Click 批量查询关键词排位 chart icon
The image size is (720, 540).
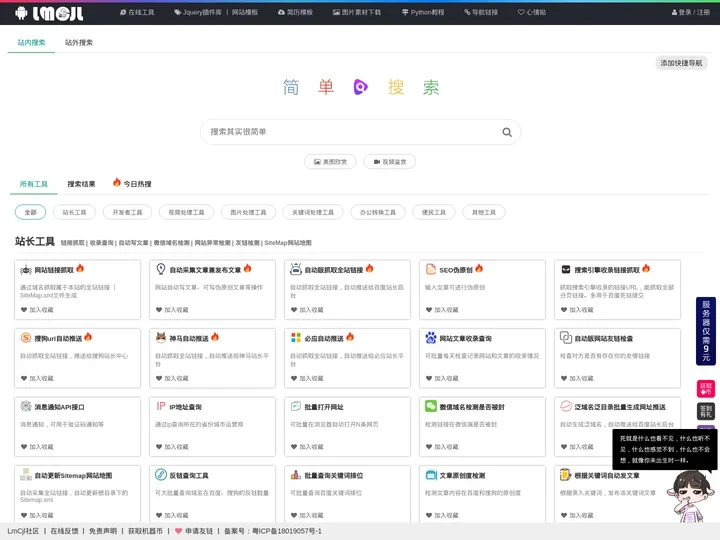pos(296,475)
